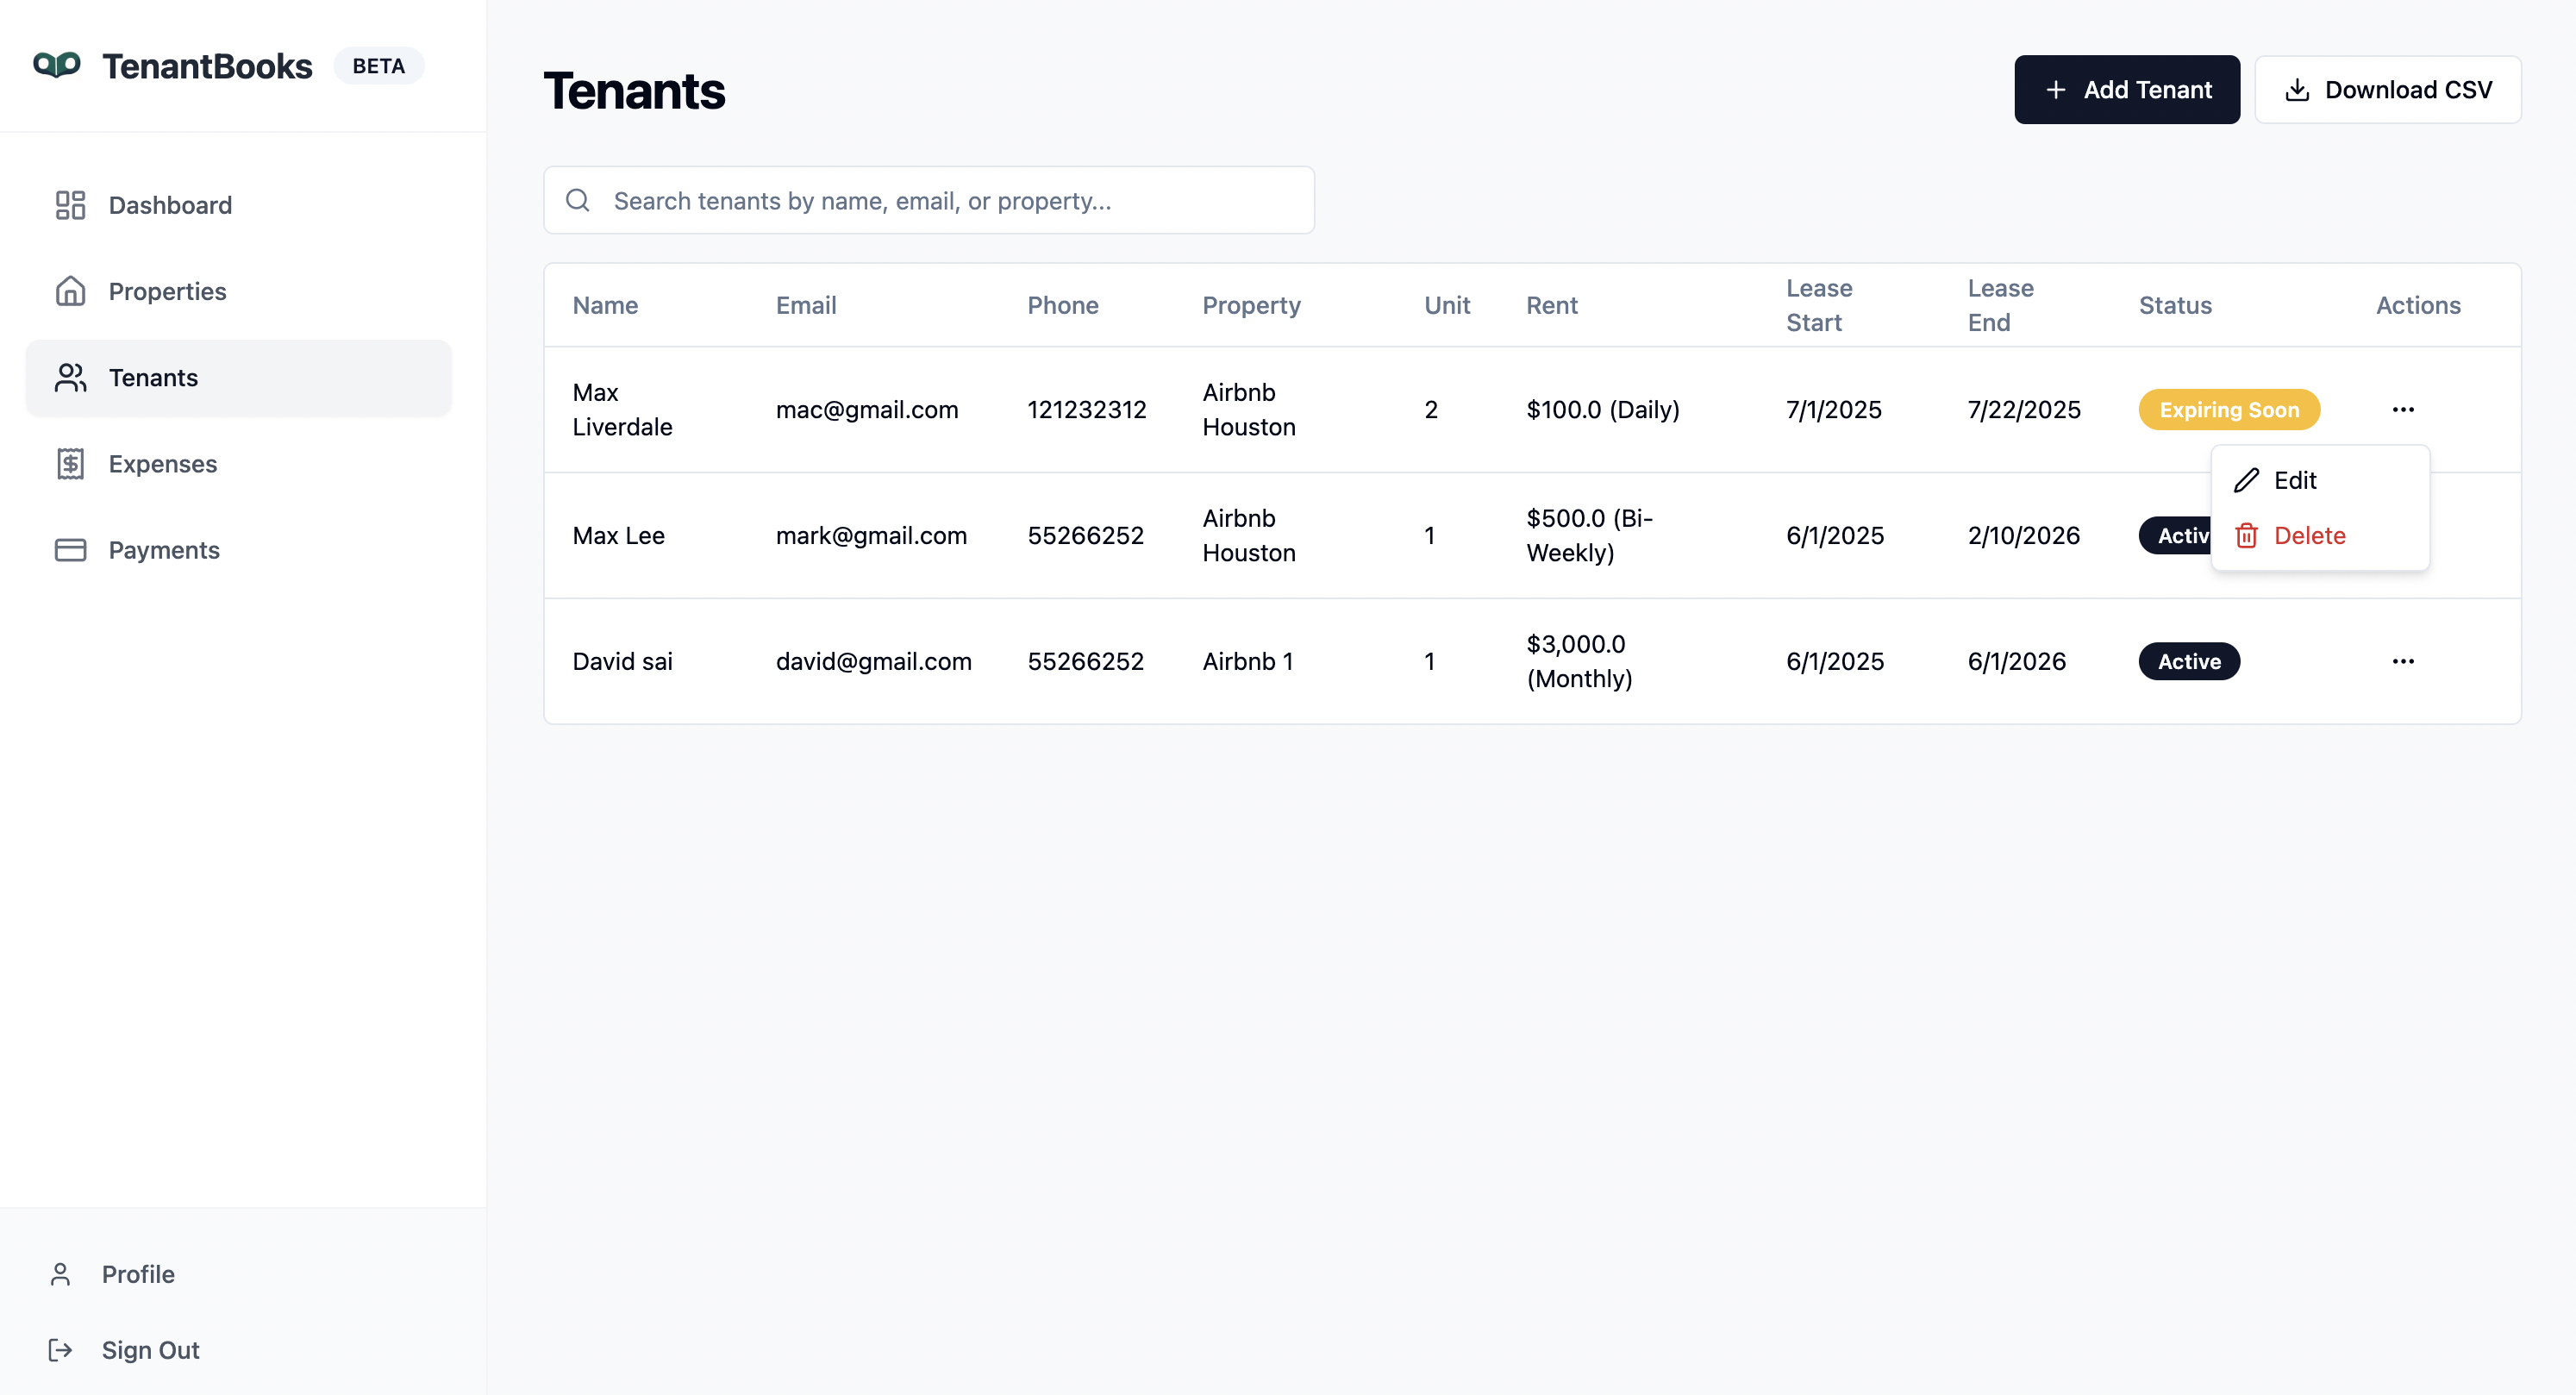2576x1395 pixels.
Task: Click the Phone column header
Action: point(1063,305)
